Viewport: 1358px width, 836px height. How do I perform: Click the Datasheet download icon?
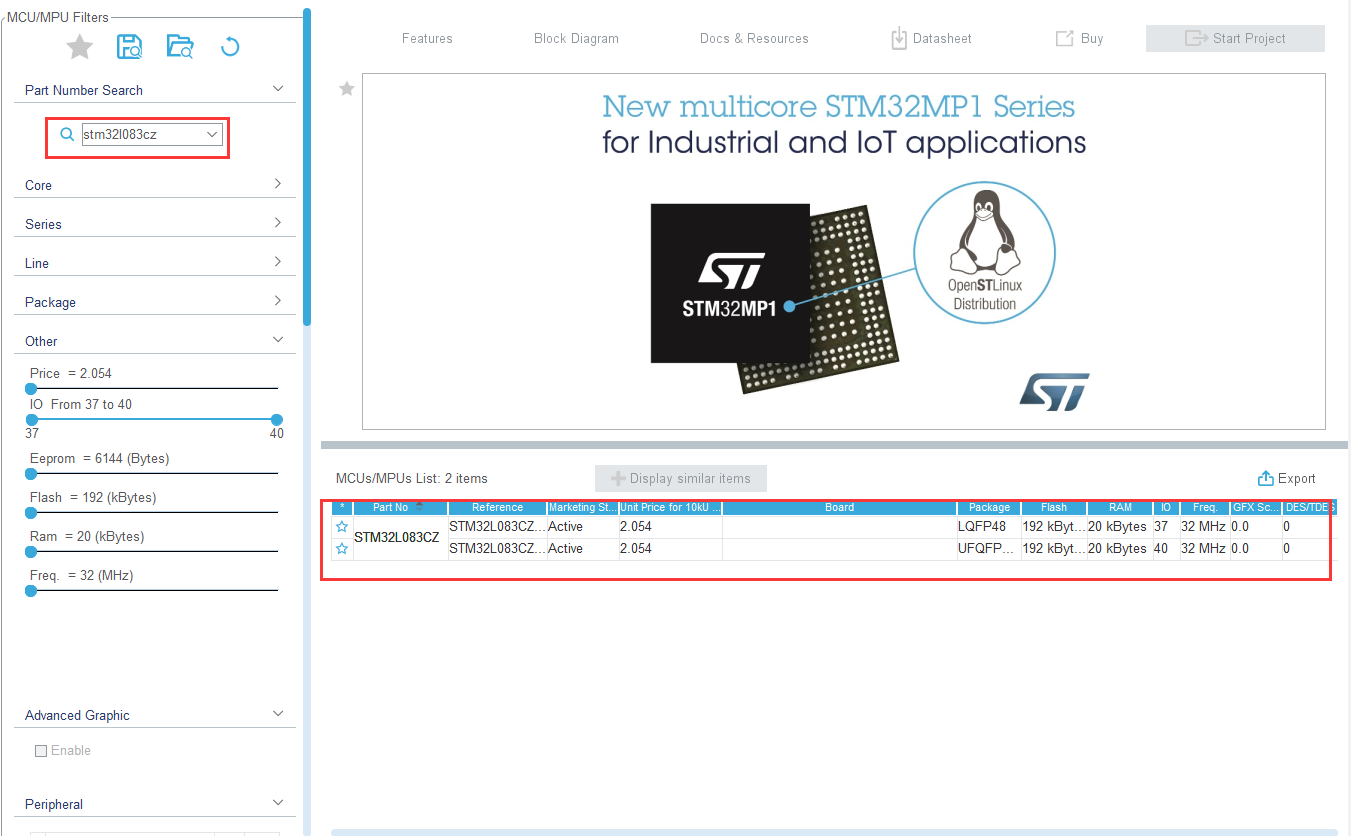(899, 38)
